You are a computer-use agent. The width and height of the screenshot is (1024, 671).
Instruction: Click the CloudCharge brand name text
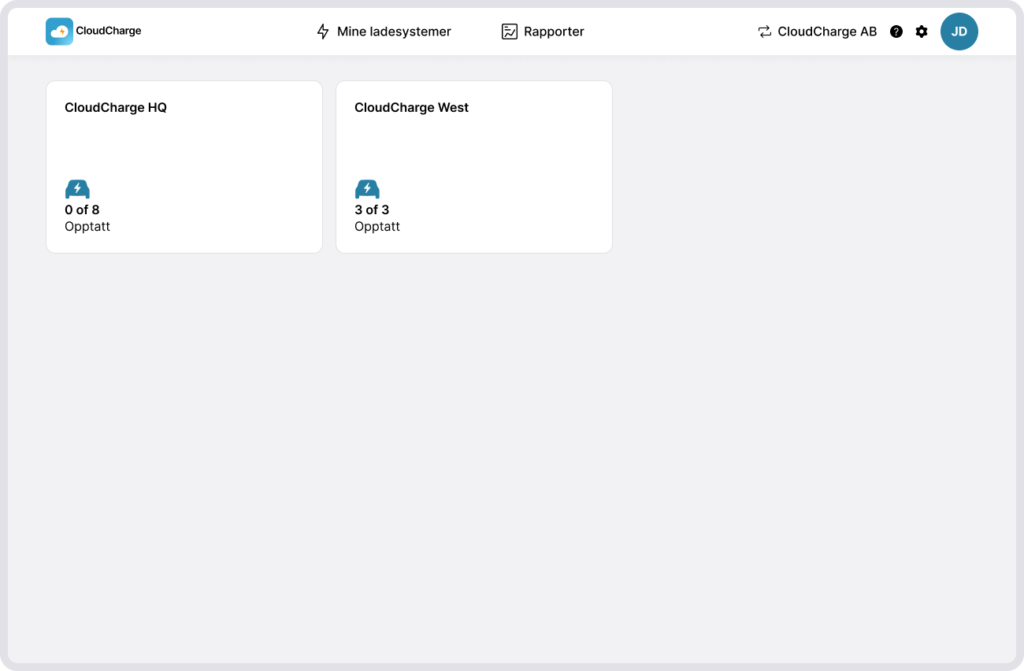(108, 31)
